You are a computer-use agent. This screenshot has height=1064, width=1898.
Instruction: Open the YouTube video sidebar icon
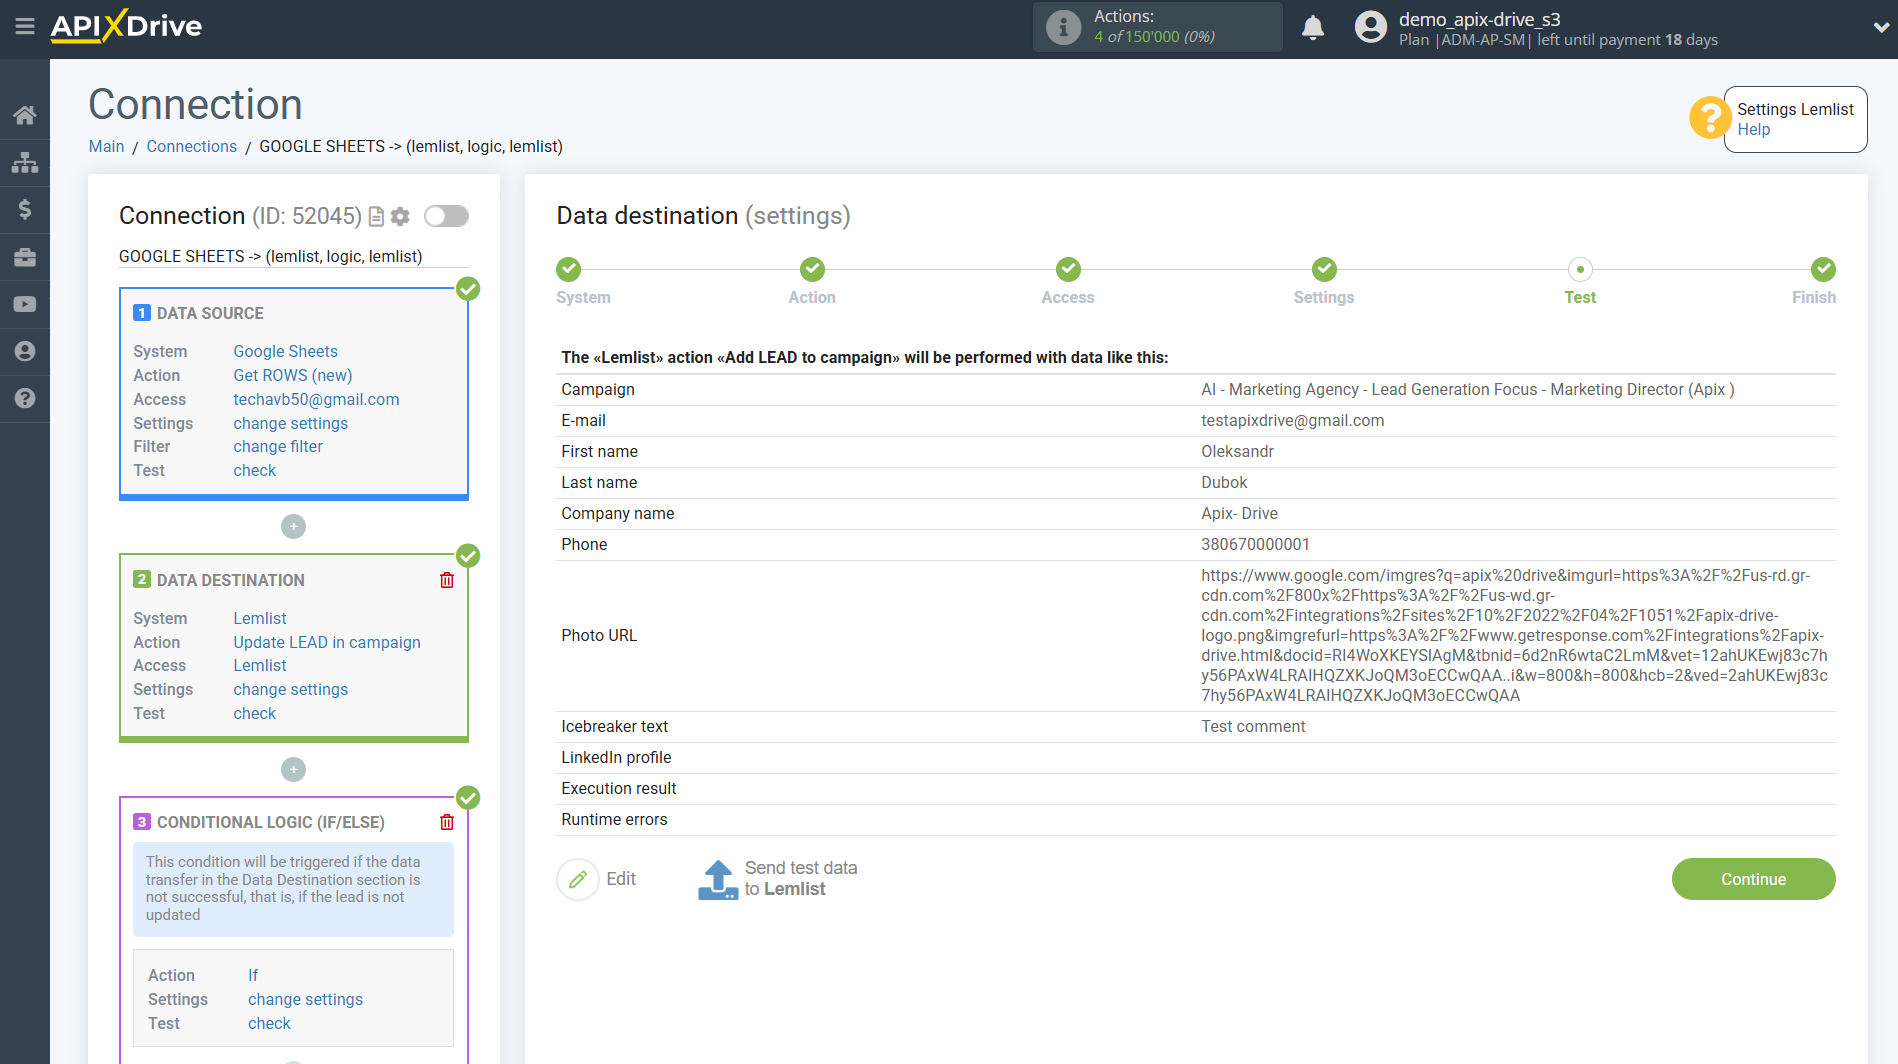point(25,304)
